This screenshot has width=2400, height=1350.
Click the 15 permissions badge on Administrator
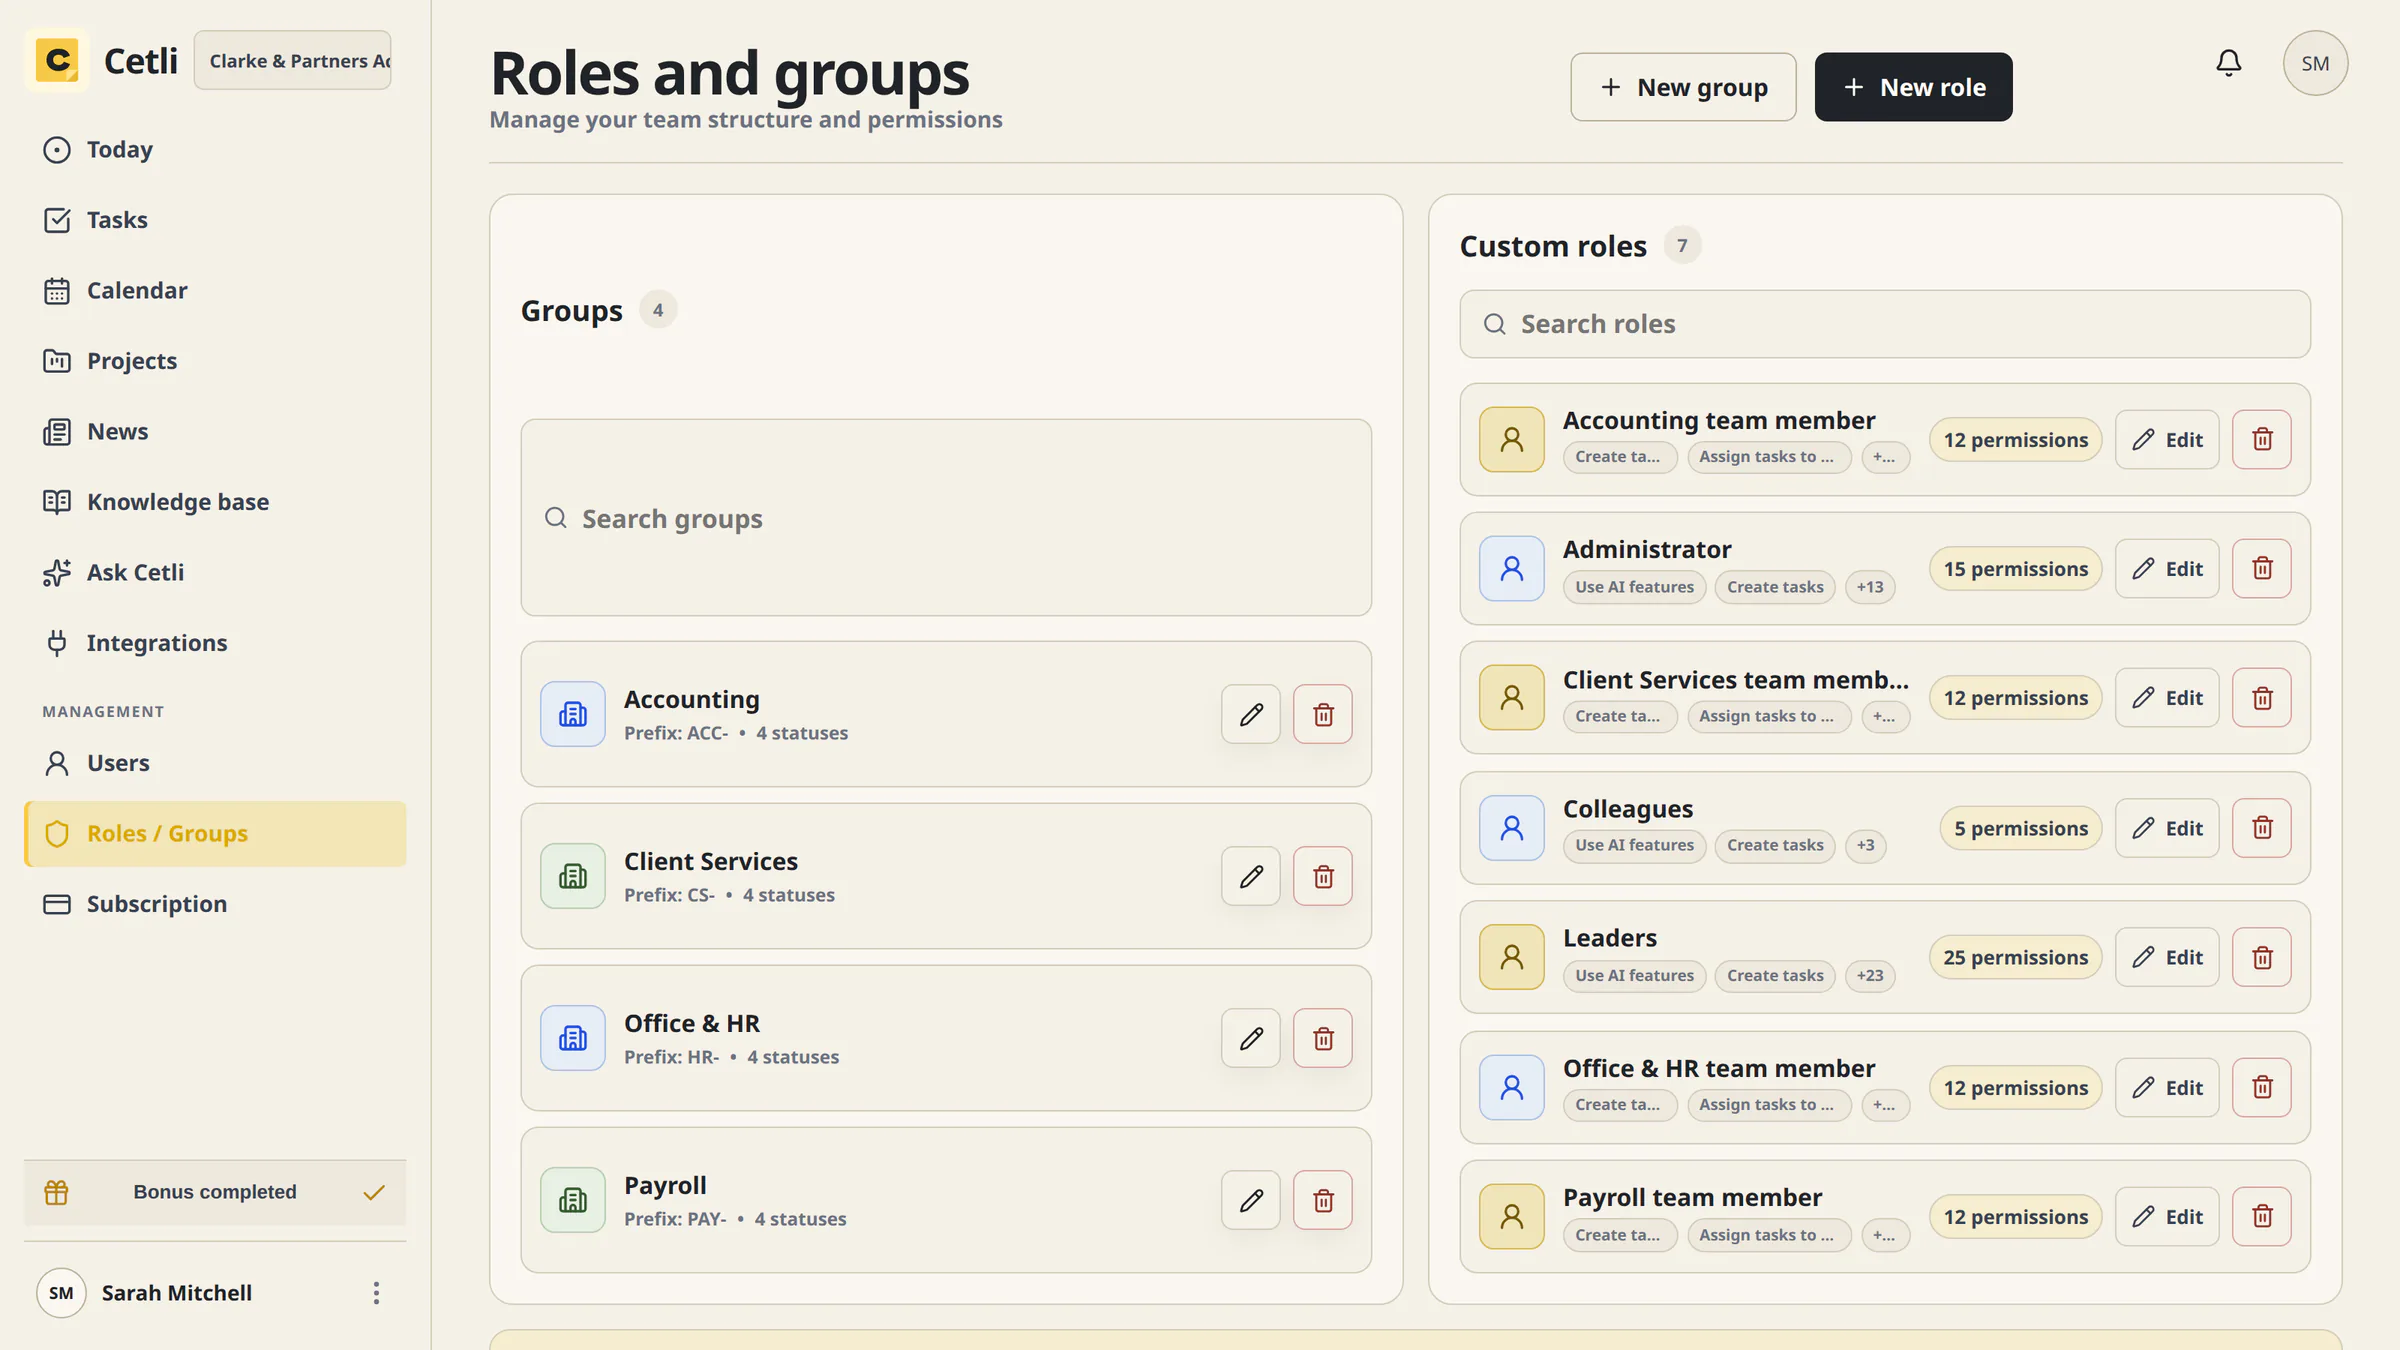pyautogui.click(x=2015, y=568)
